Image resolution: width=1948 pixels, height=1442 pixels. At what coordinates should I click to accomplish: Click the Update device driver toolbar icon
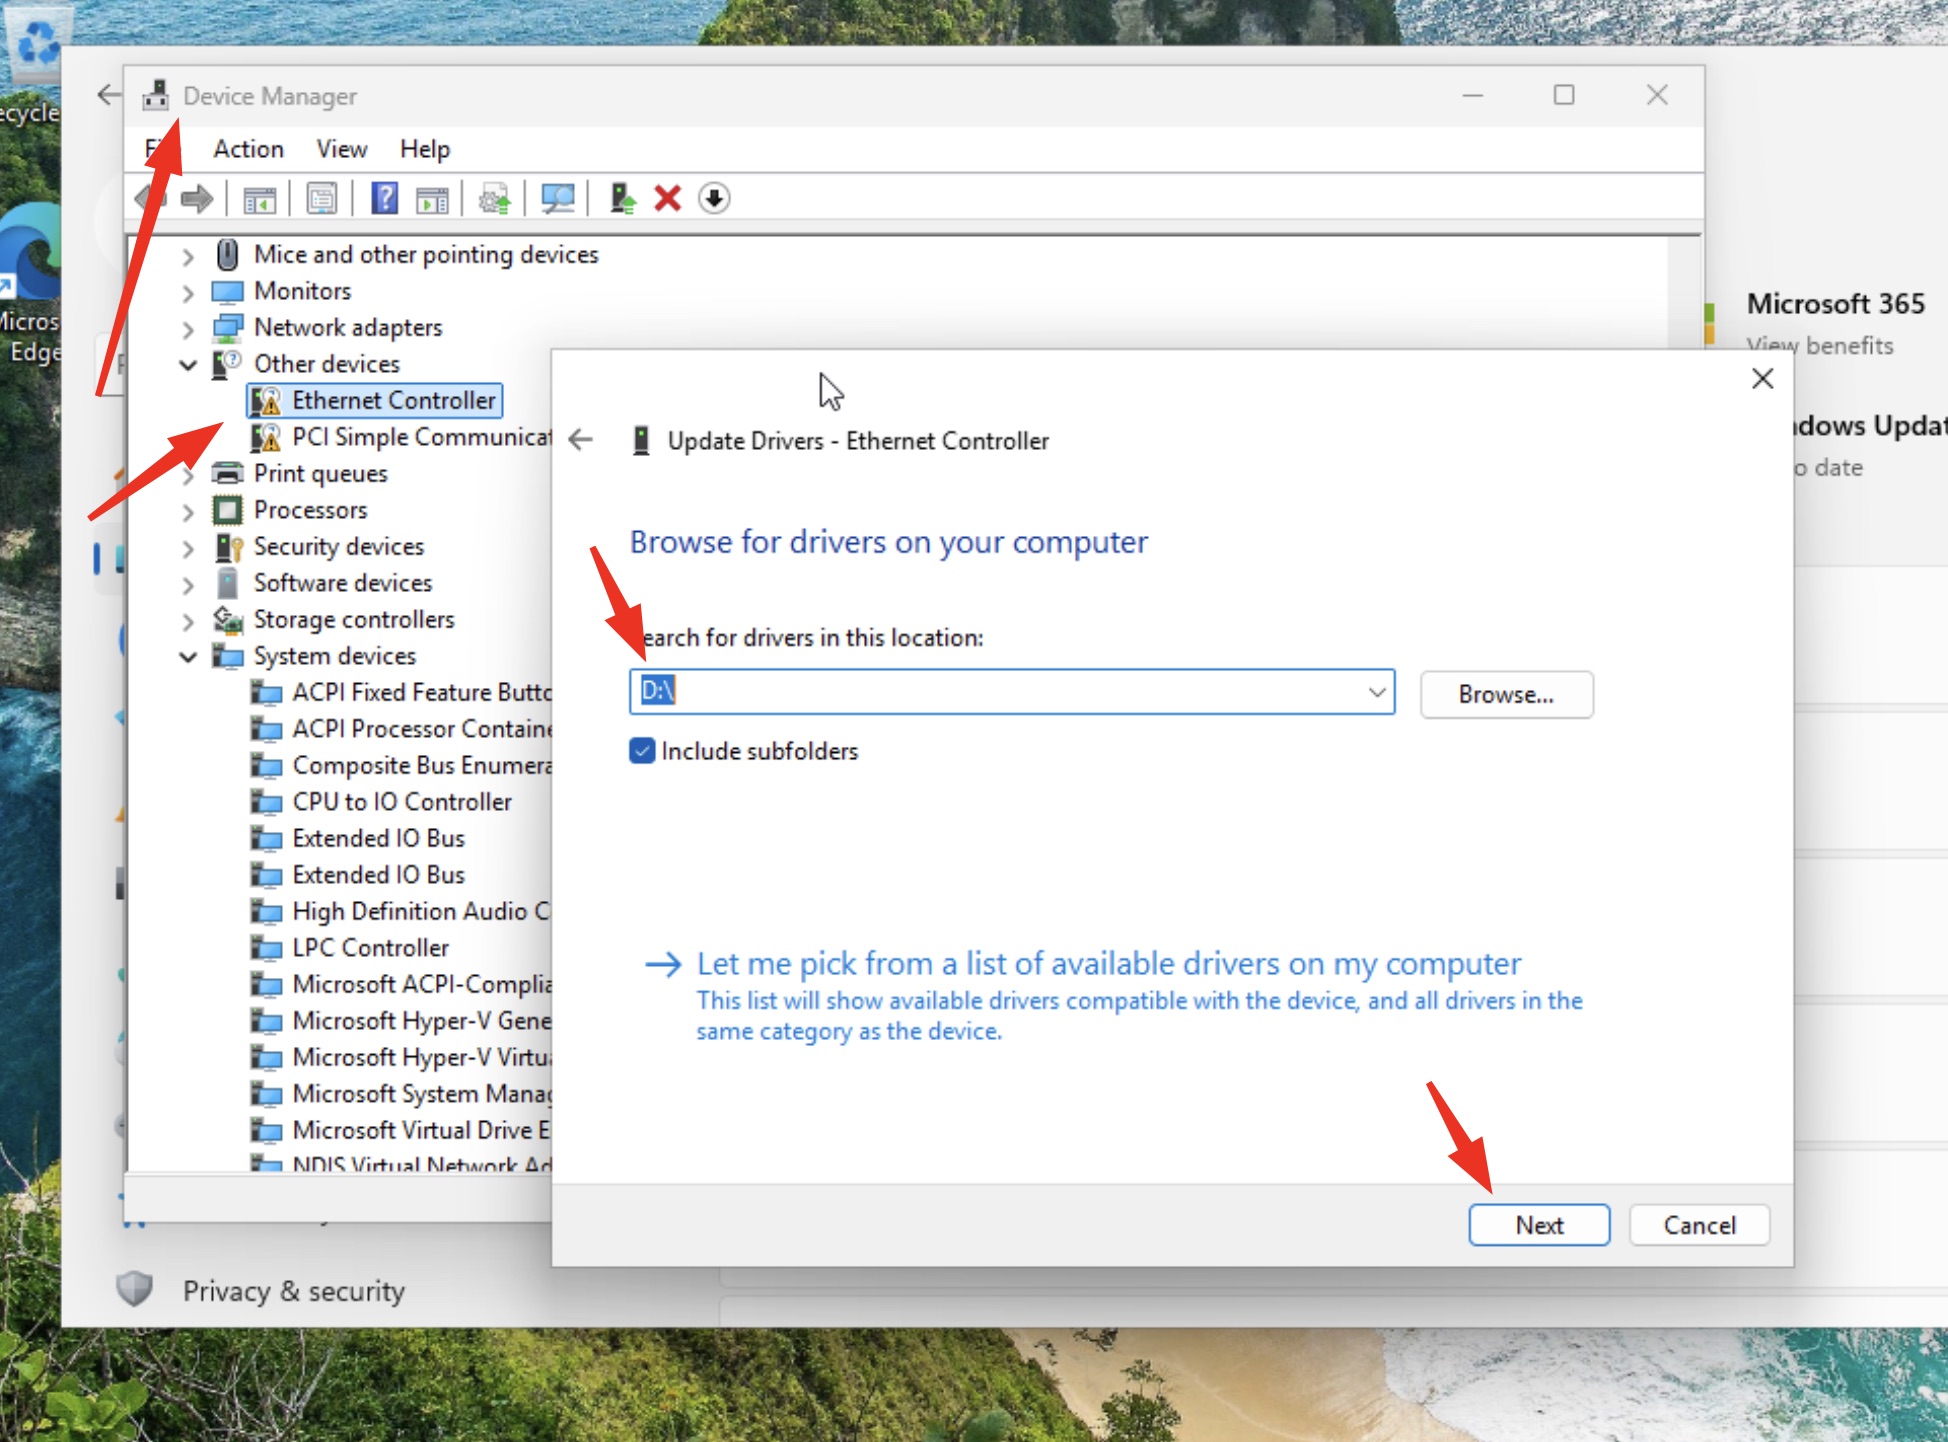(494, 199)
